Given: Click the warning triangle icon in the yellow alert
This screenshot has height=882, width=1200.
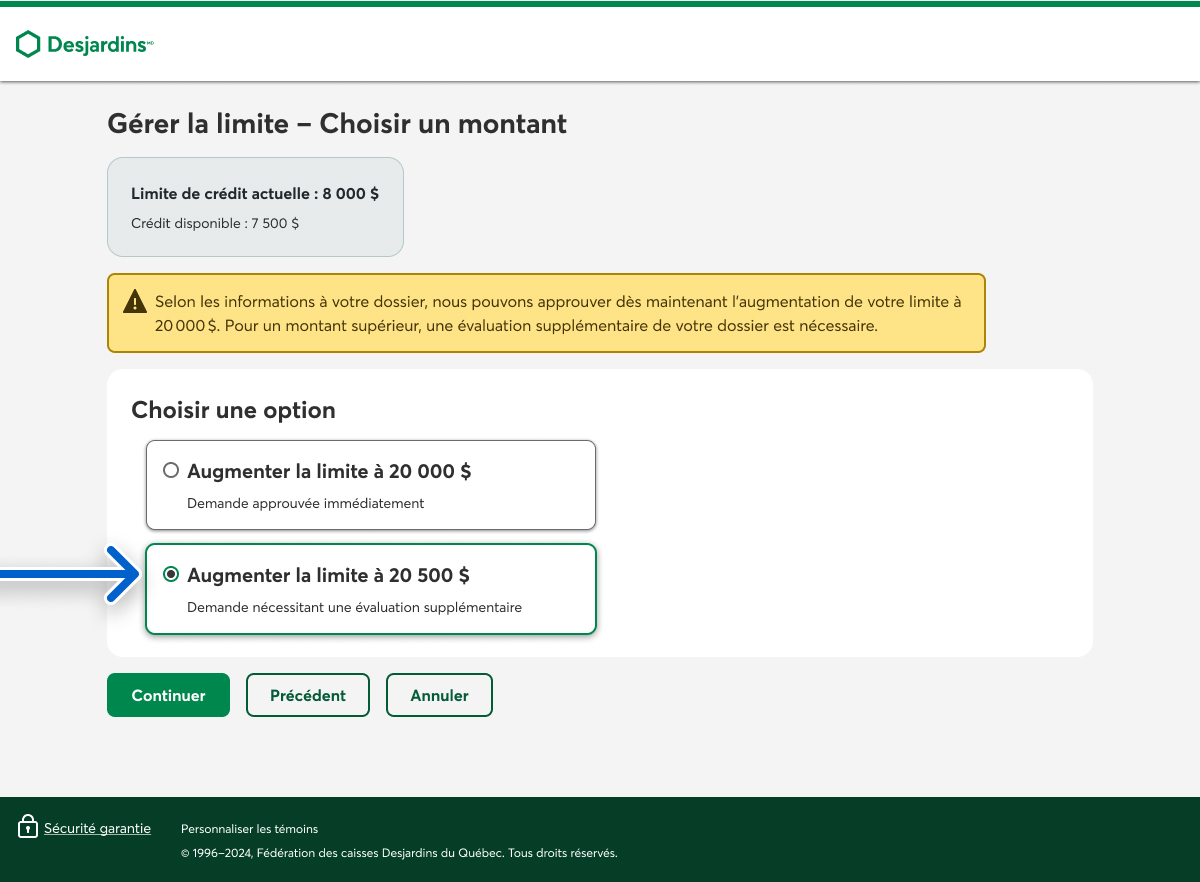Looking at the screenshot, I should click(134, 301).
